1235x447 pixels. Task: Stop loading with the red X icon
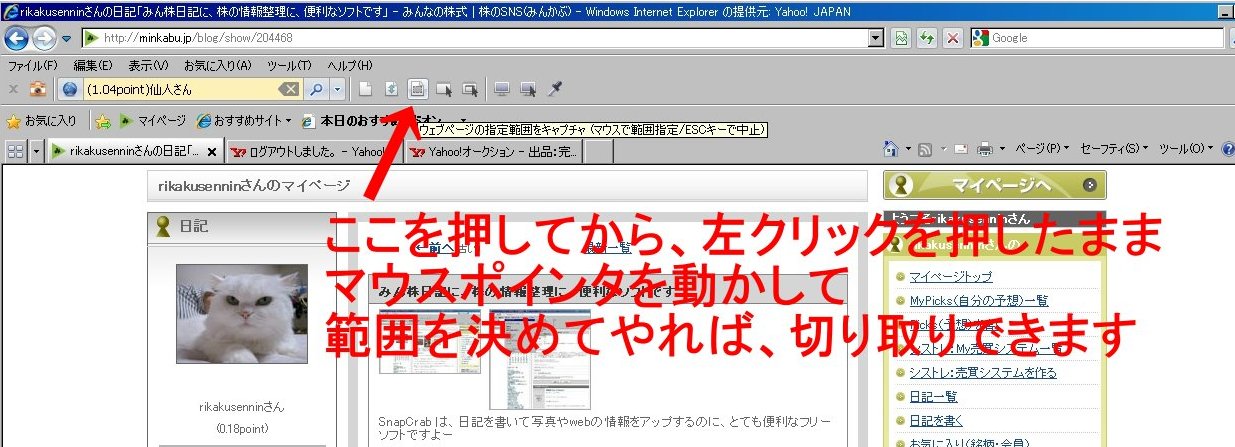point(953,38)
